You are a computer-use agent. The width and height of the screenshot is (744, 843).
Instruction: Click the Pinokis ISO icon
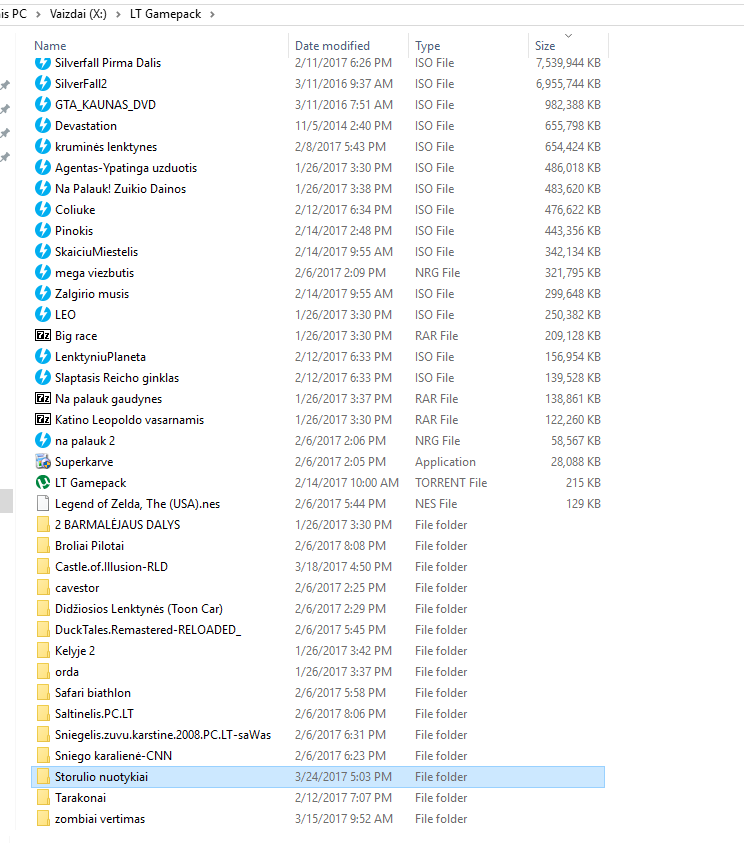click(x=43, y=231)
